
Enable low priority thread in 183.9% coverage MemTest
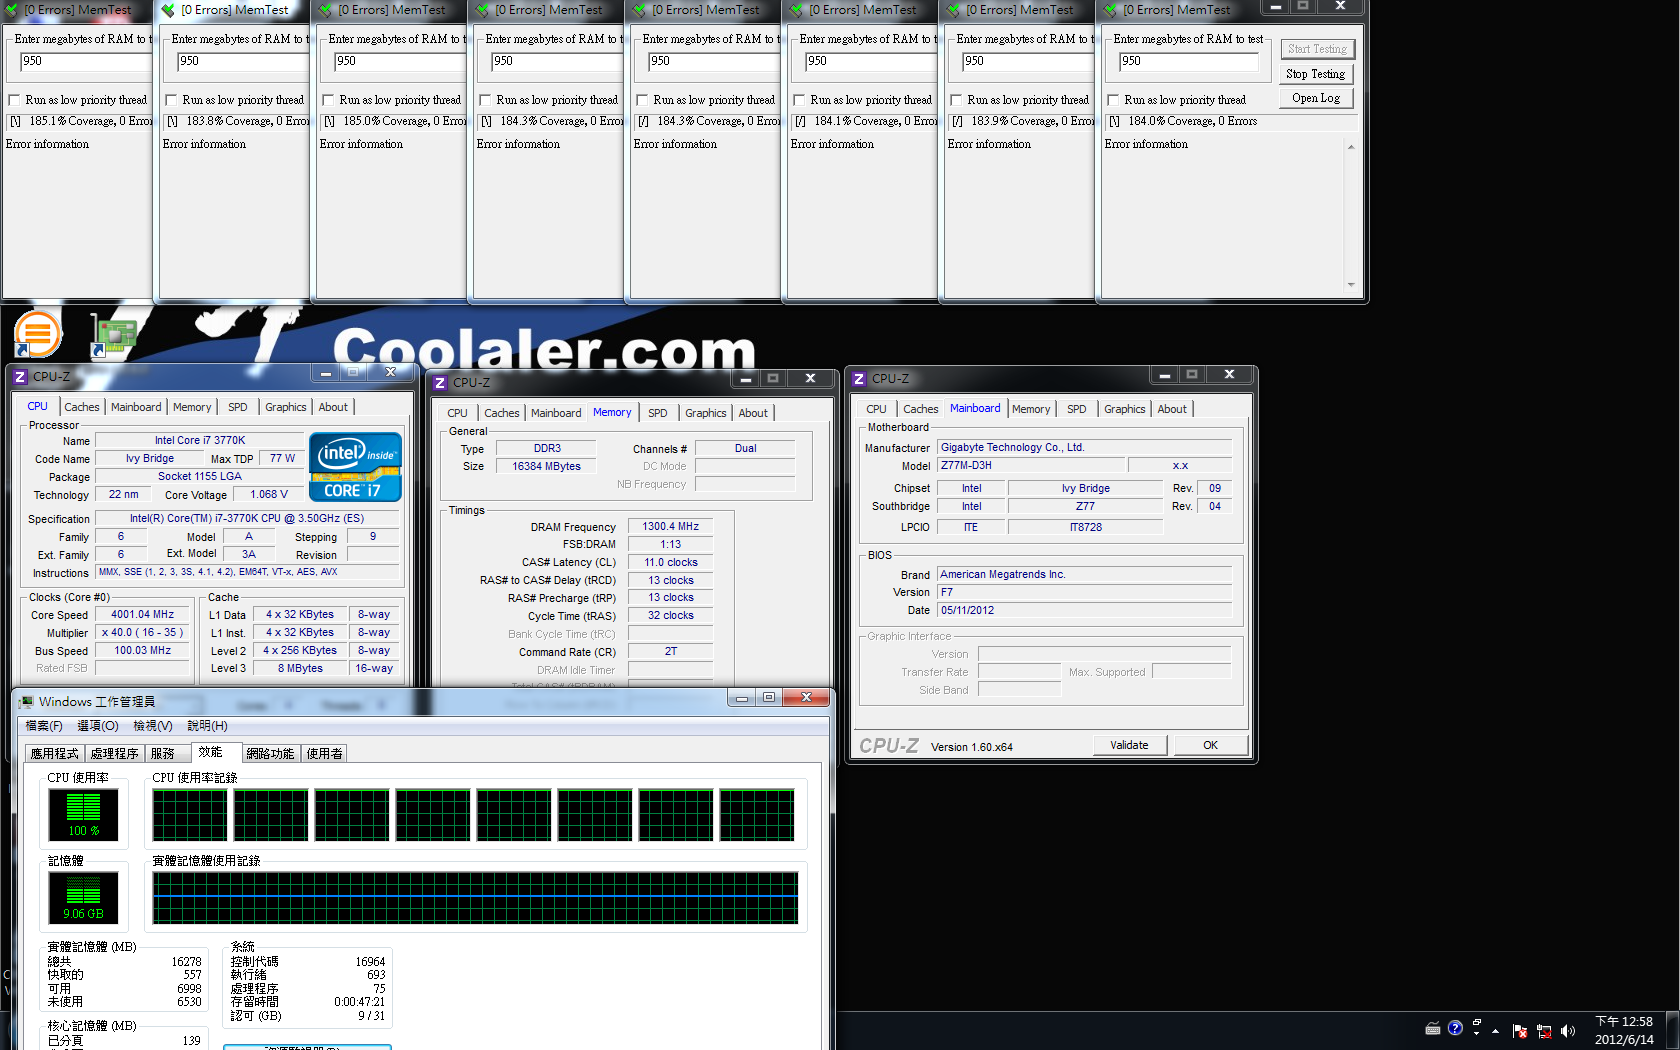(956, 100)
